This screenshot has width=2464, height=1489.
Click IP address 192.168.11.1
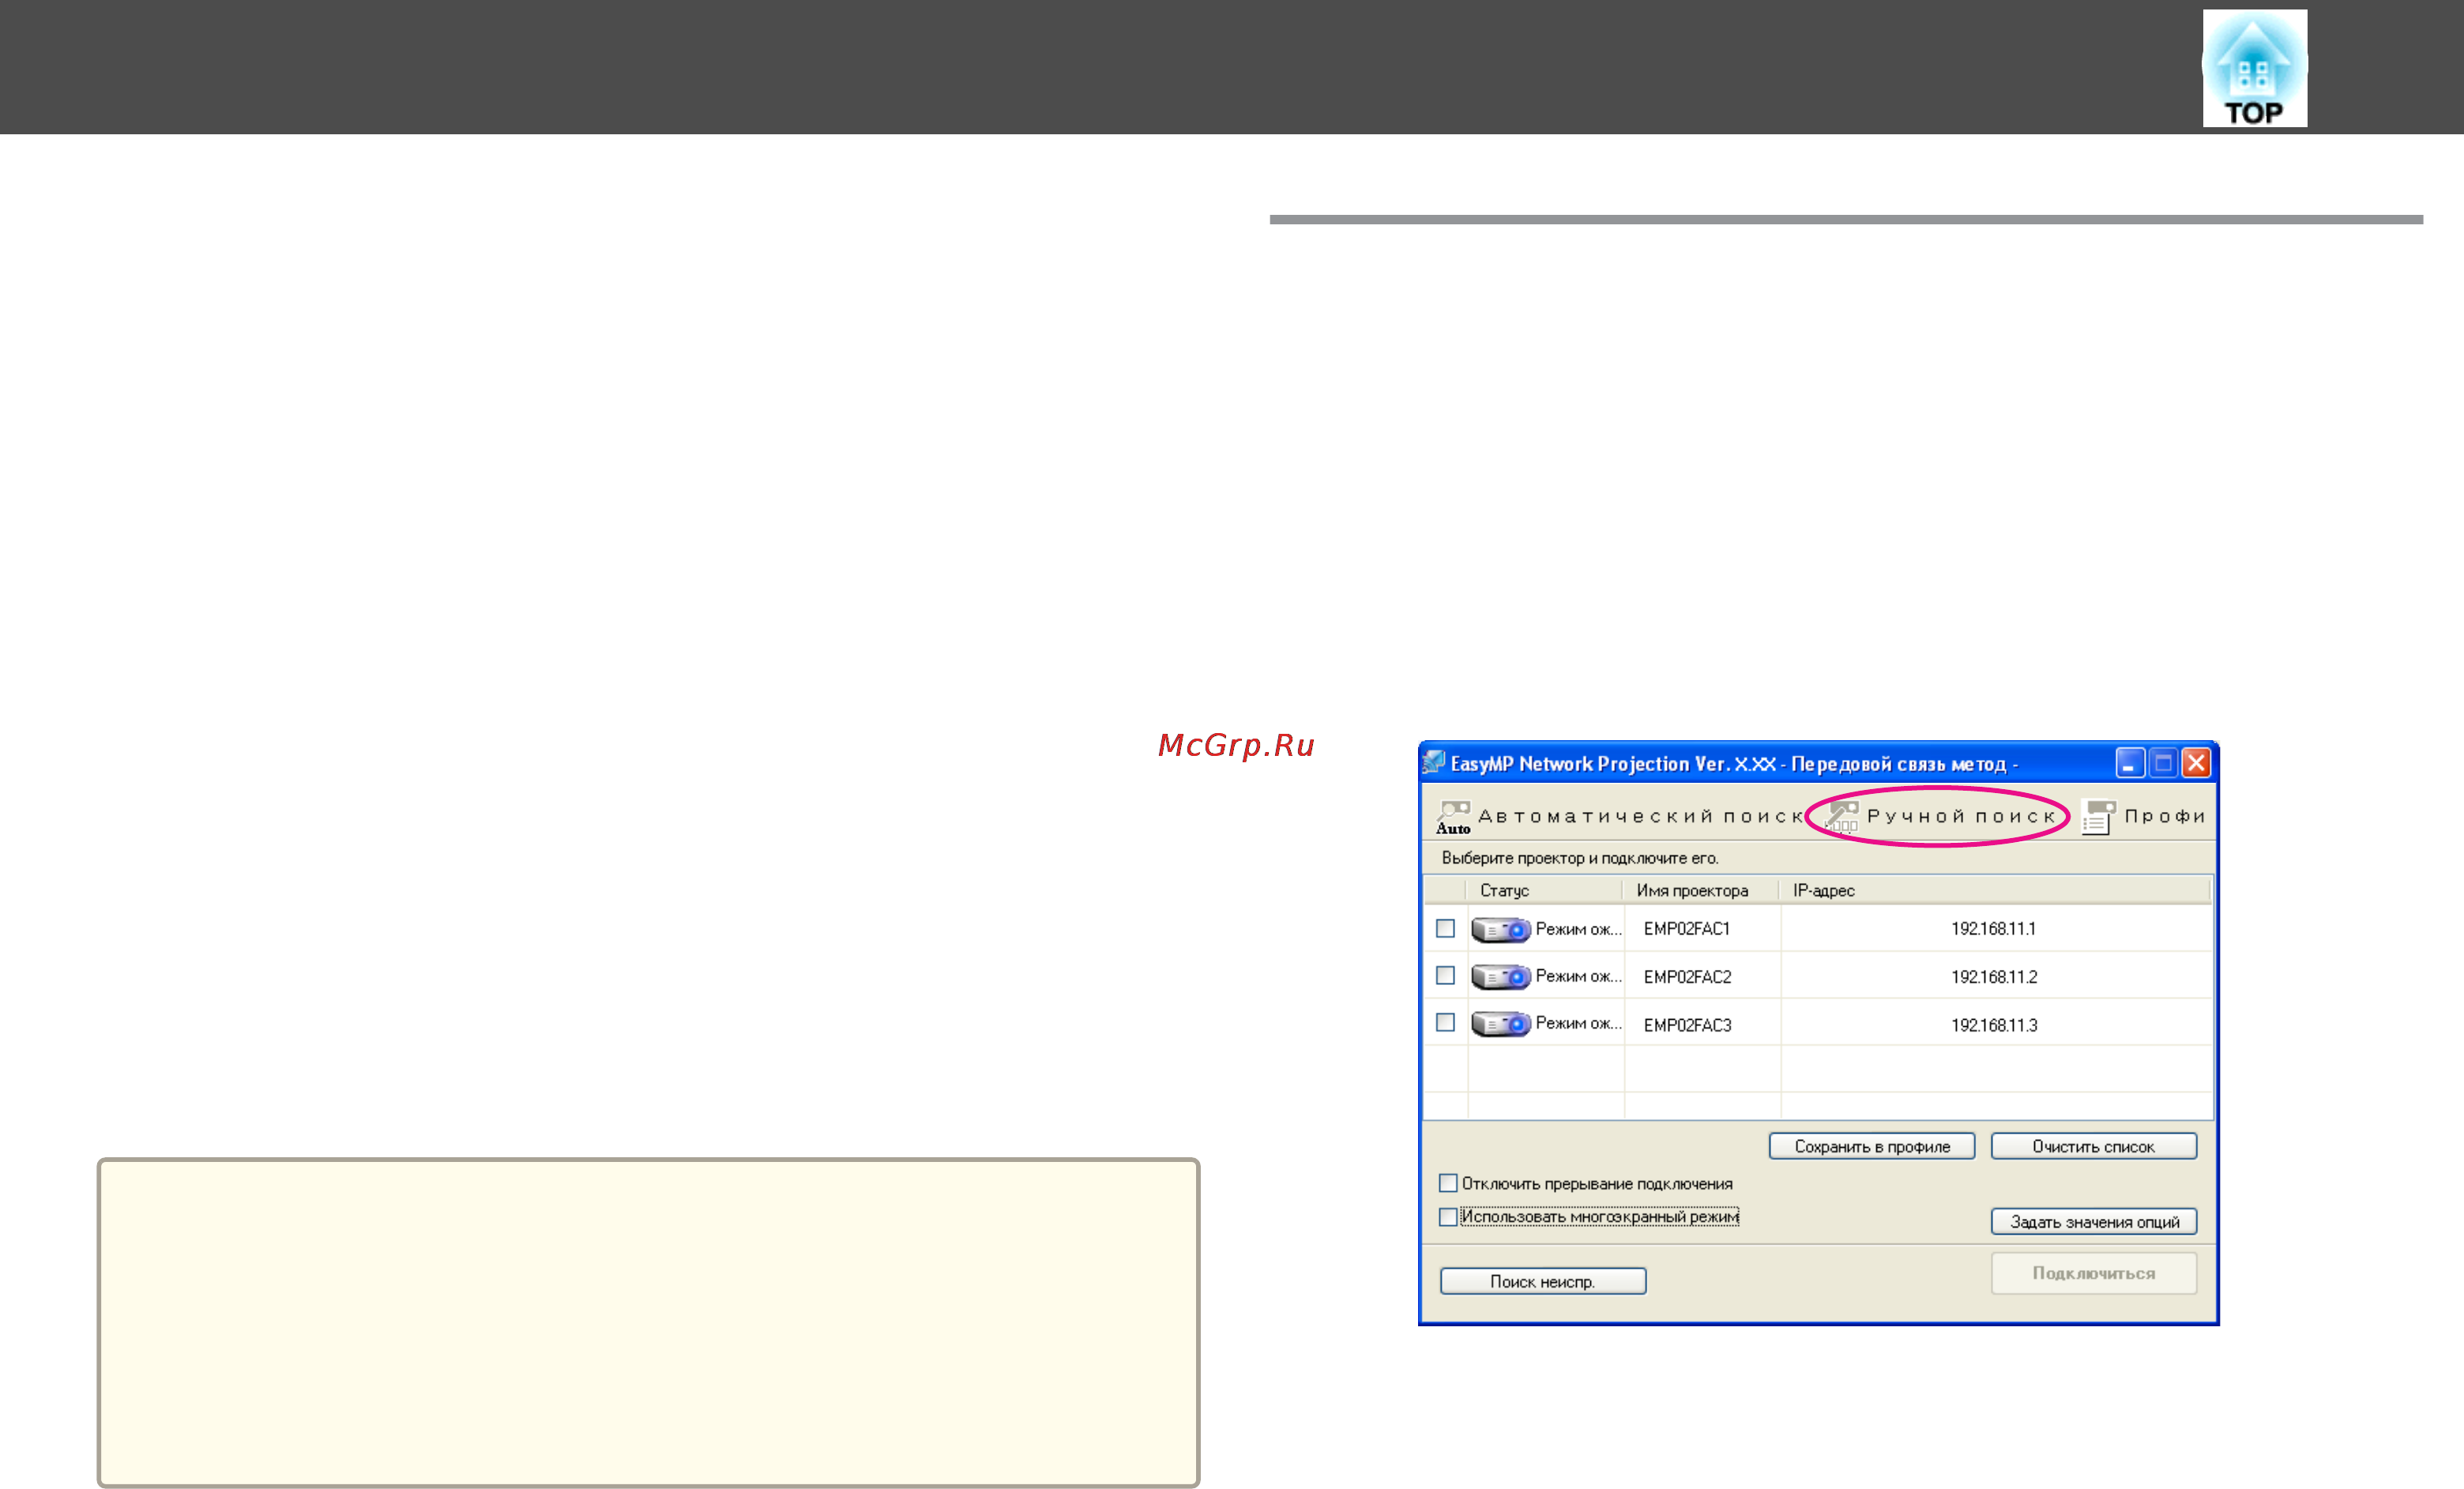(1992, 928)
